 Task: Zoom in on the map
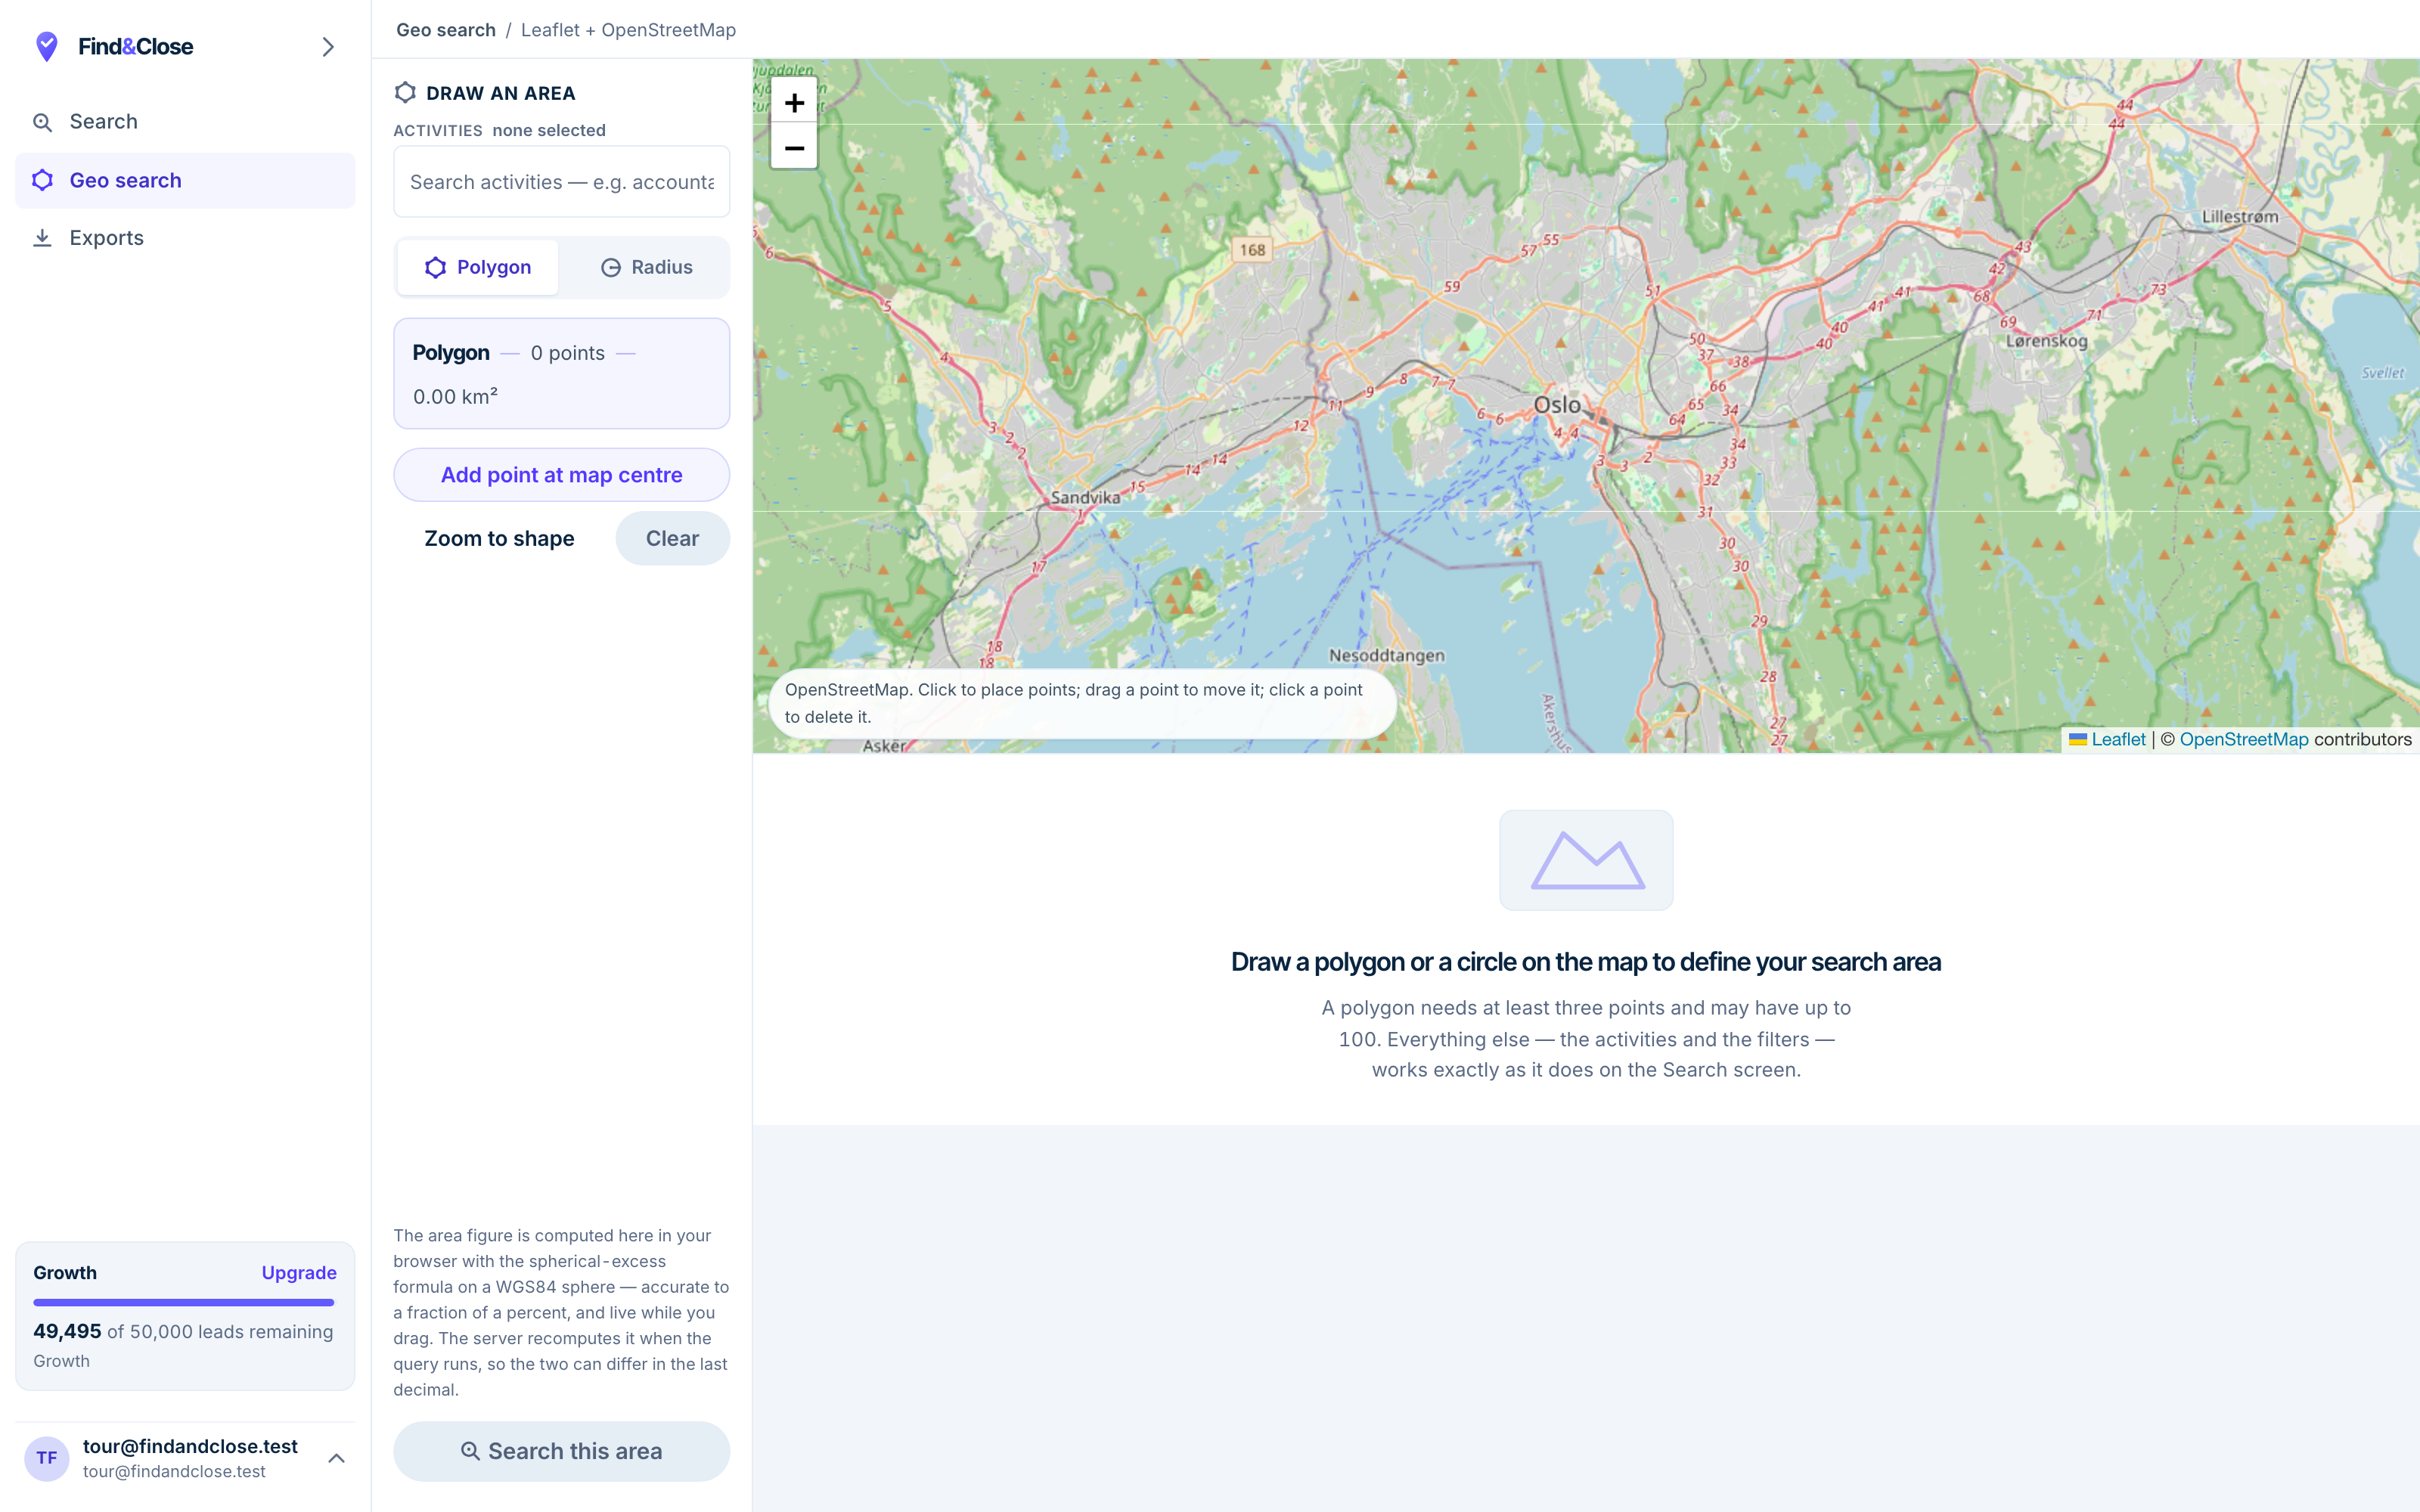pos(794,102)
